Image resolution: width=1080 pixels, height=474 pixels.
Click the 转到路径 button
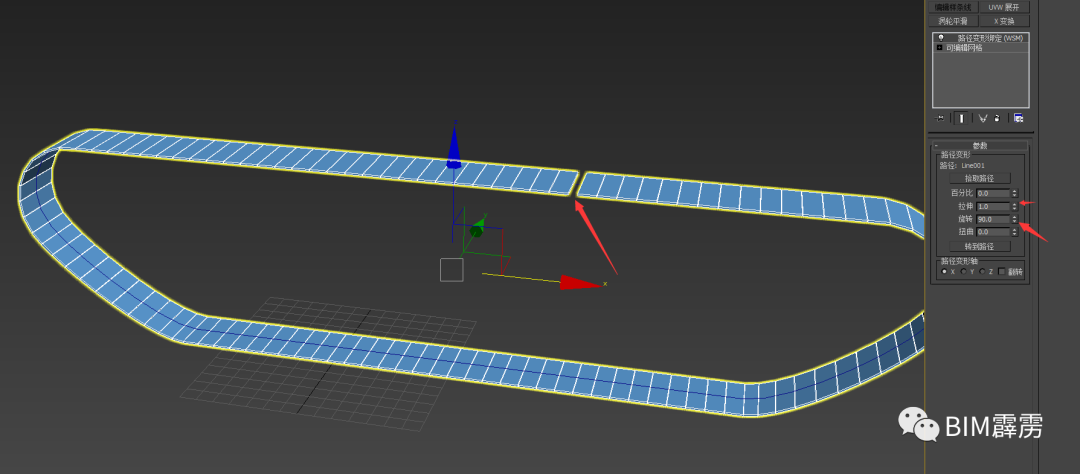coord(980,247)
